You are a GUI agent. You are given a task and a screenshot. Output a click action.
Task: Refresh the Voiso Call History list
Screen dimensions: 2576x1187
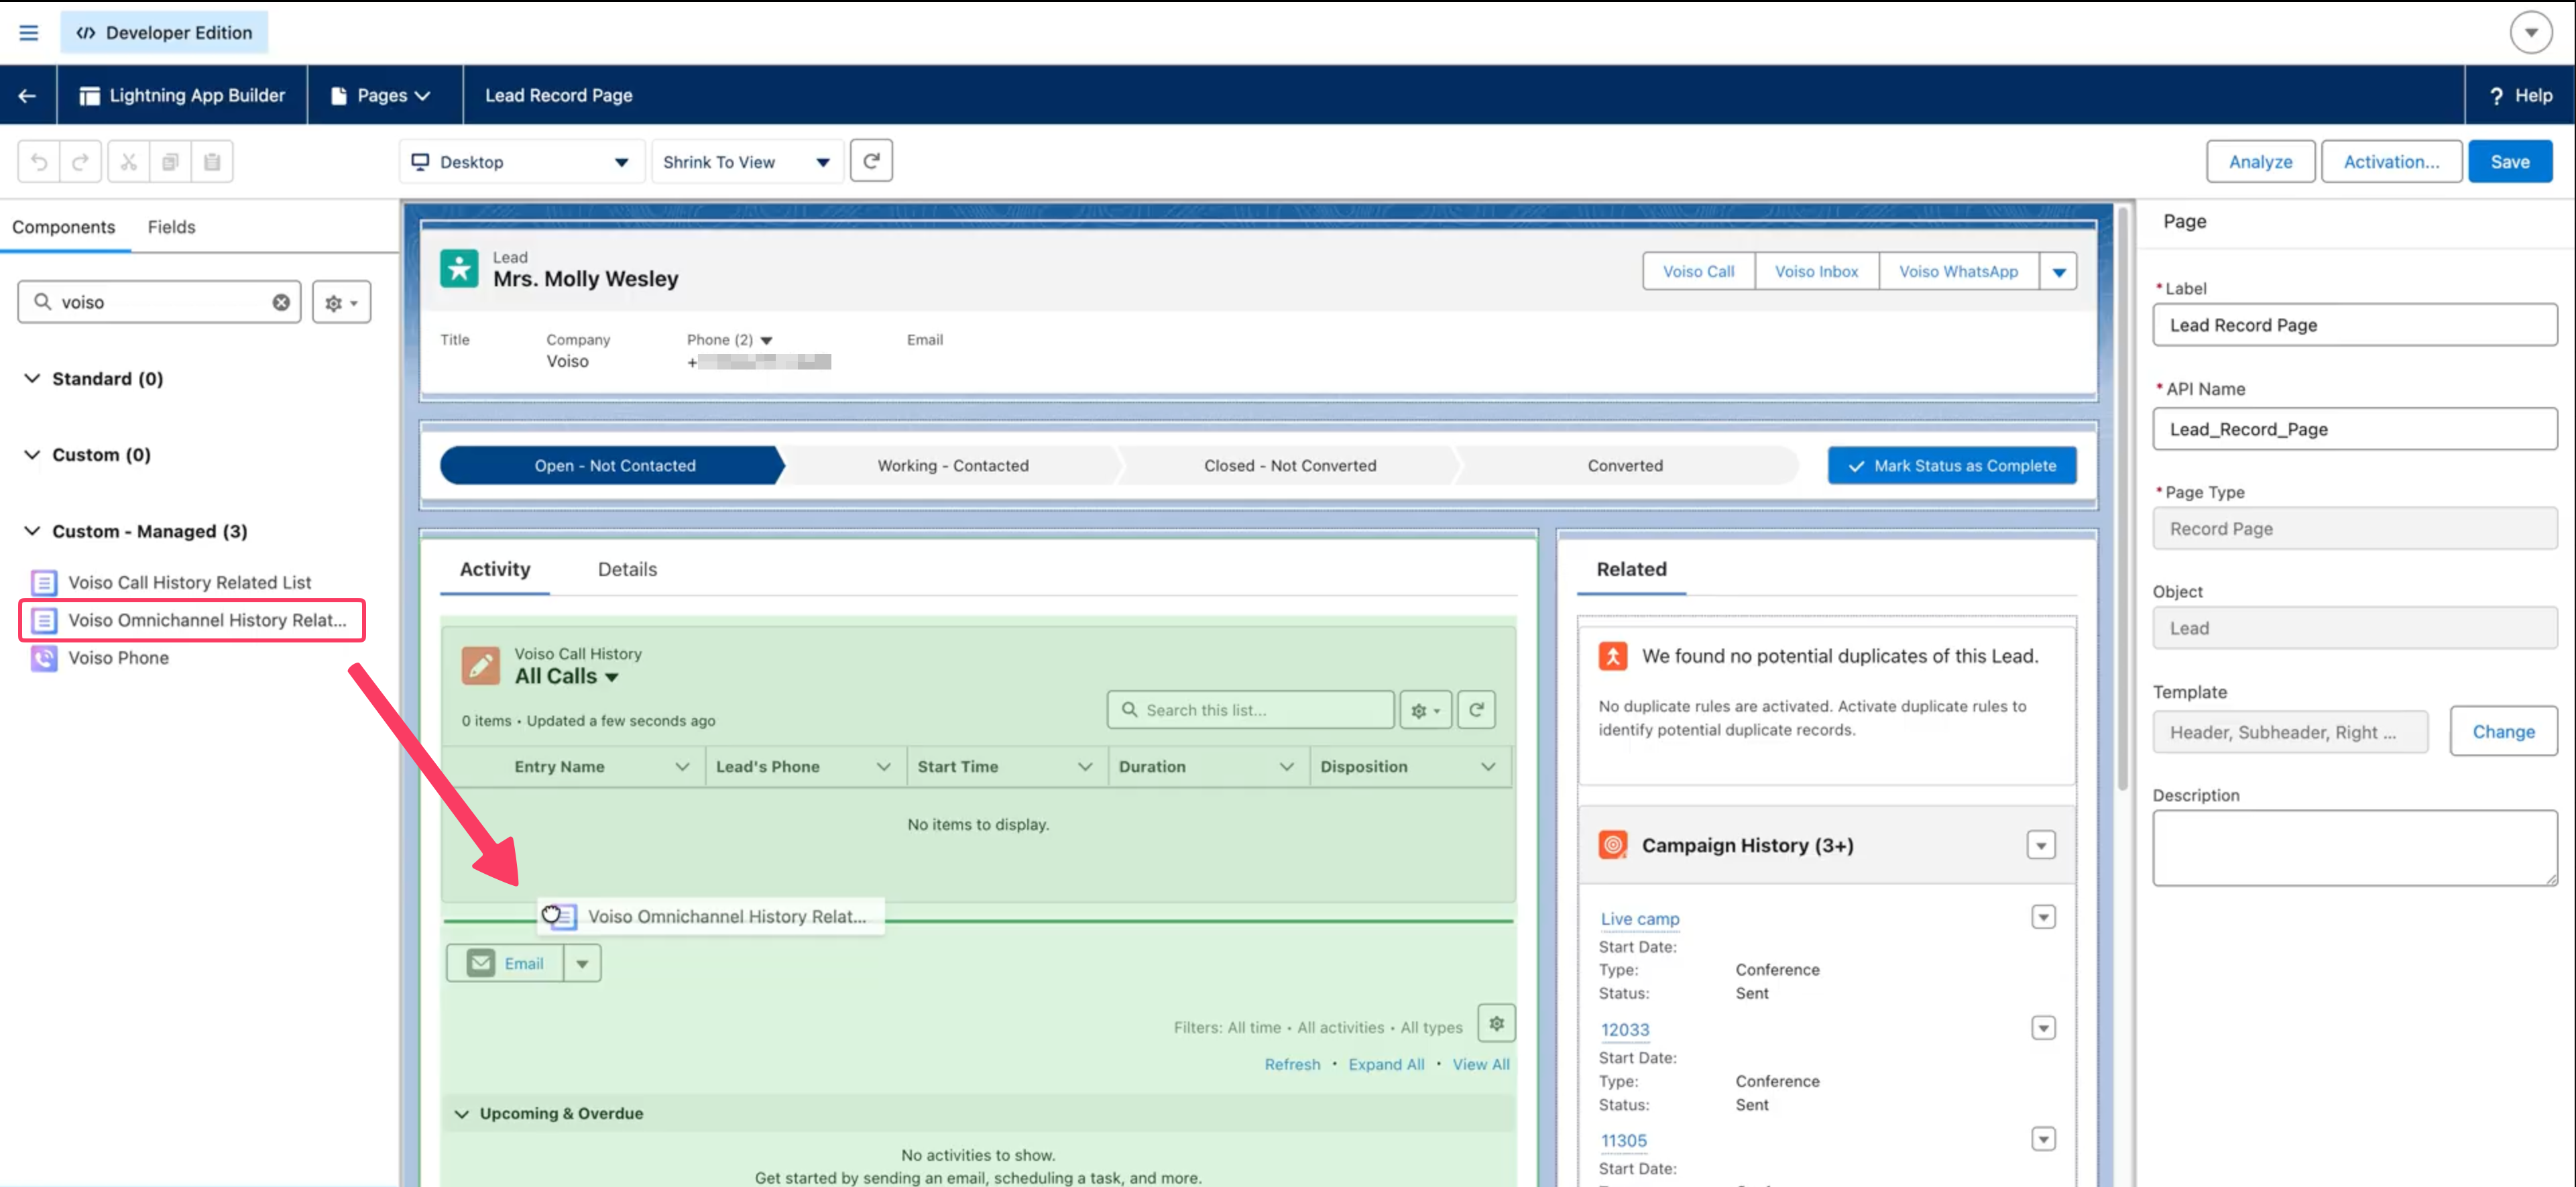click(x=1476, y=710)
